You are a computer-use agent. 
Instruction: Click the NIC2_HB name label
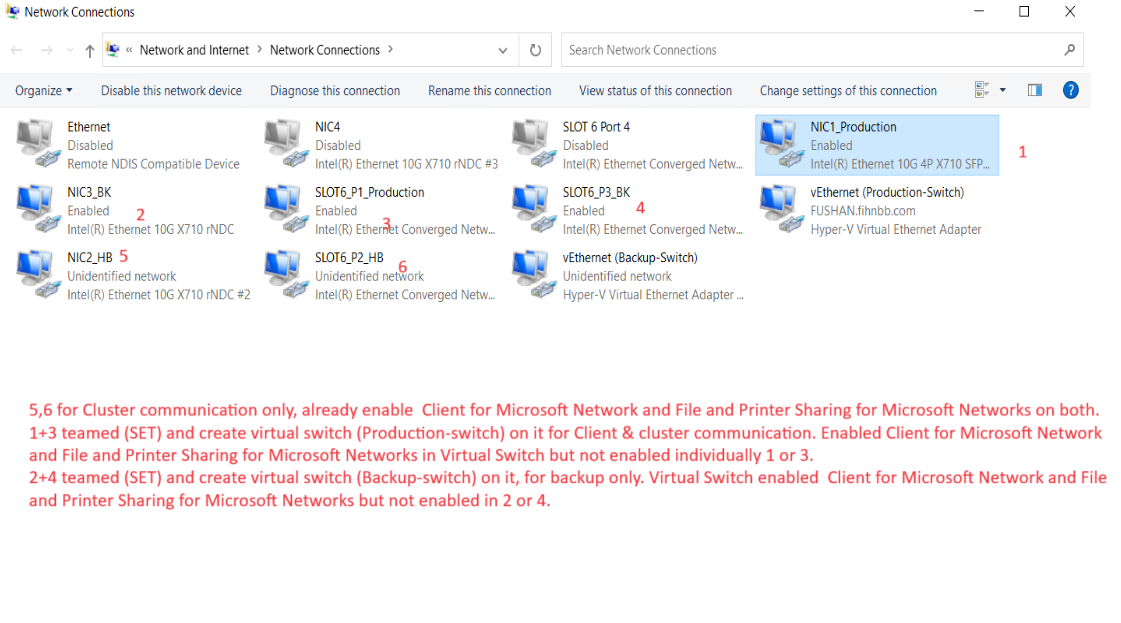point(89,257)
